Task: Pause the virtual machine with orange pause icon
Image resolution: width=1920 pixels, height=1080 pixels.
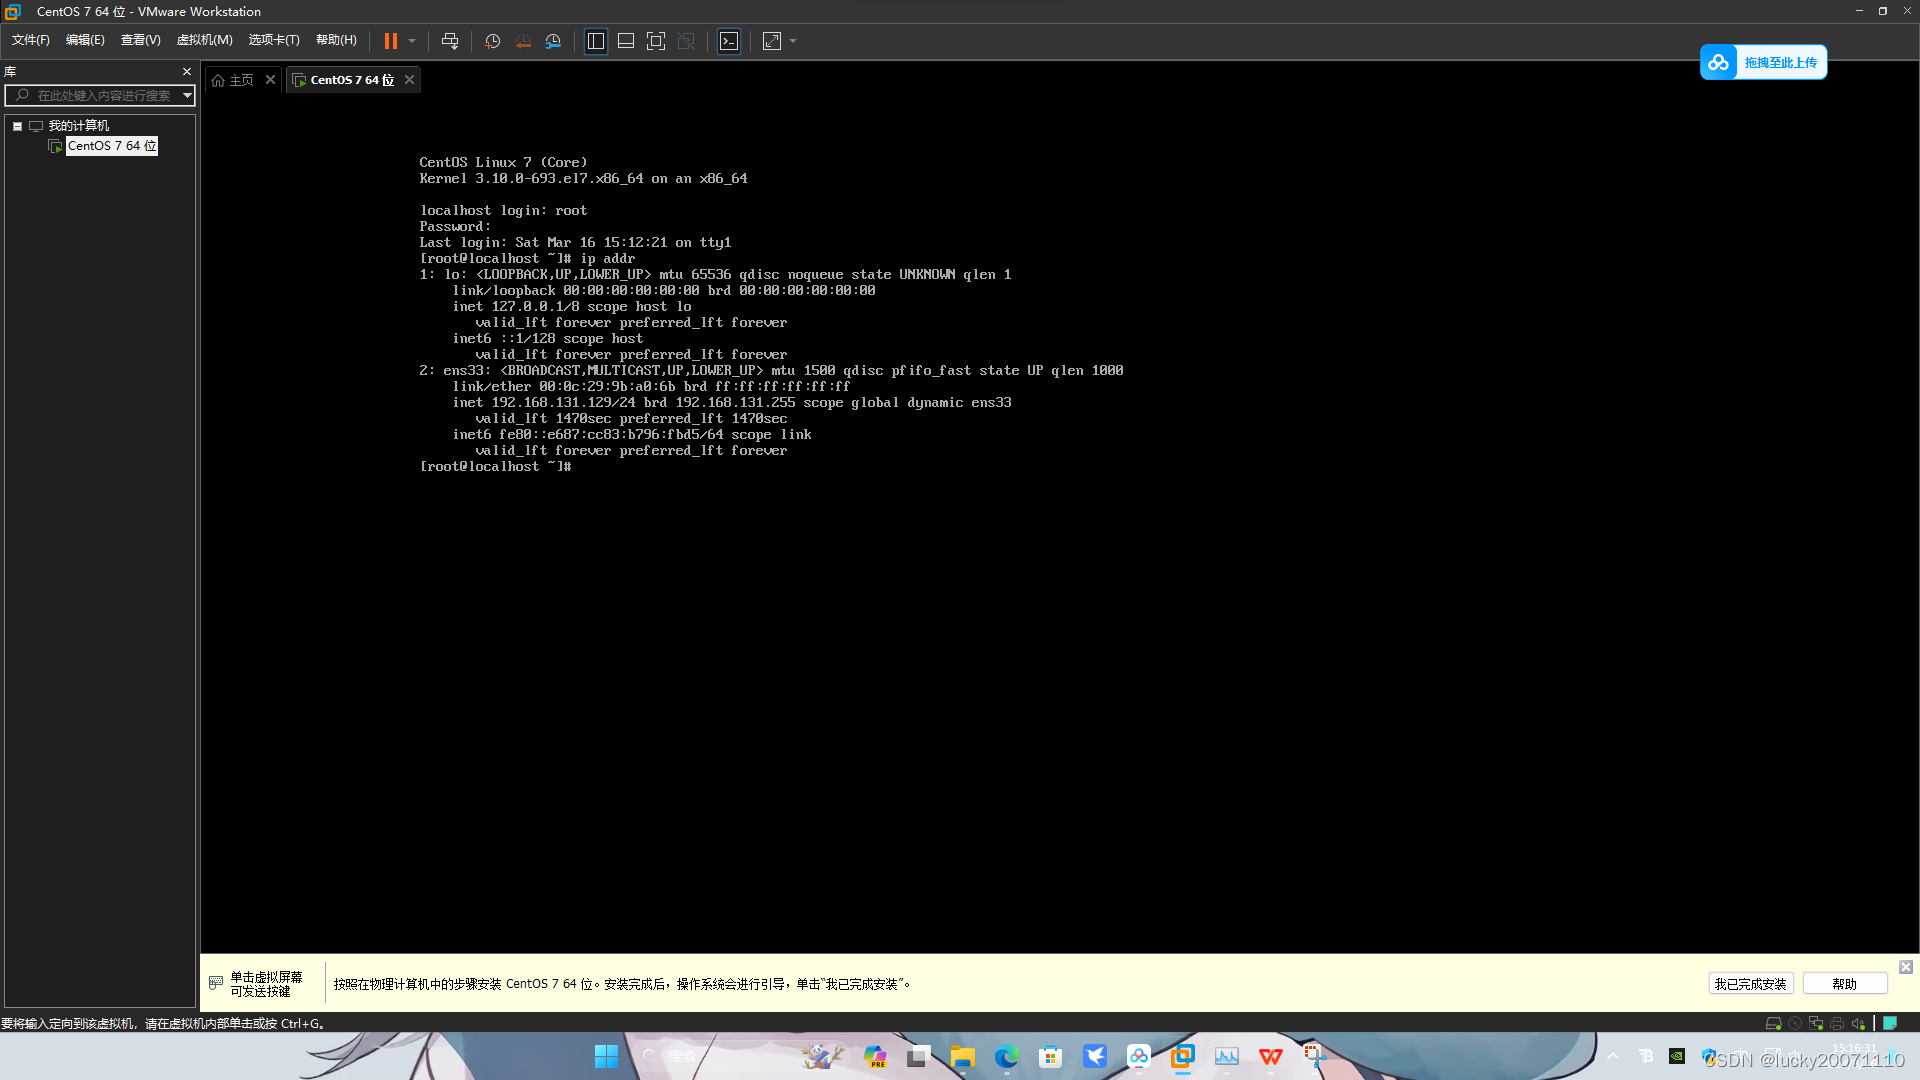Action: (390, 41)
